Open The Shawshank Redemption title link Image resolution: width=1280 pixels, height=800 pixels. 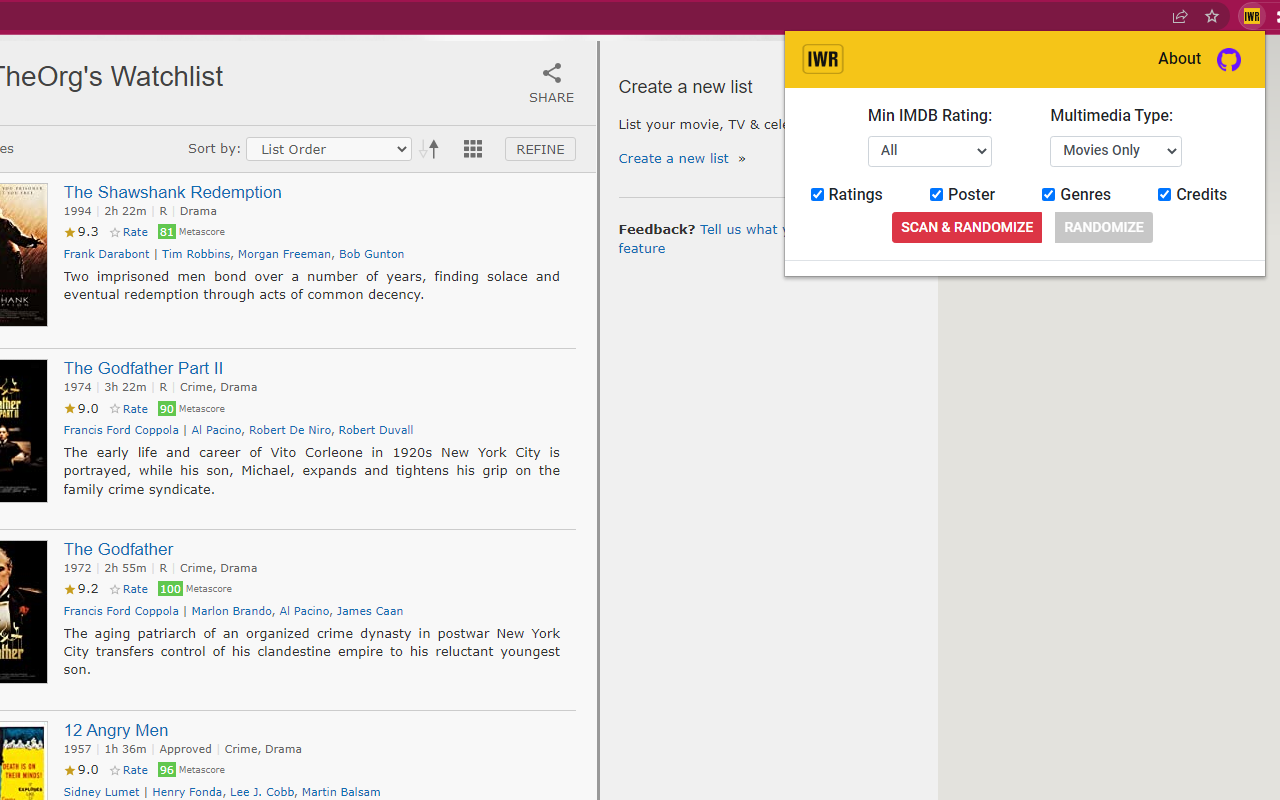point(172,192)
